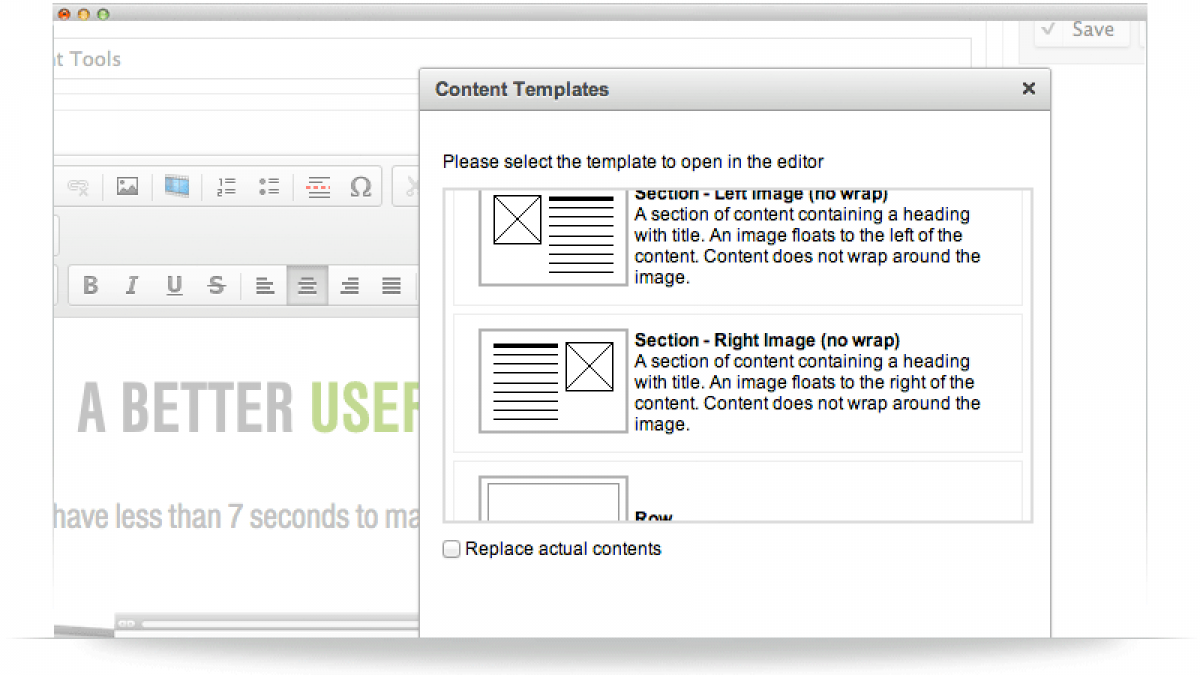The width and height of the screenshot is (1200, 675).
Task: Check the Replace actual contents checkbox
Action: pyautogui.click(x=452, y=549)
